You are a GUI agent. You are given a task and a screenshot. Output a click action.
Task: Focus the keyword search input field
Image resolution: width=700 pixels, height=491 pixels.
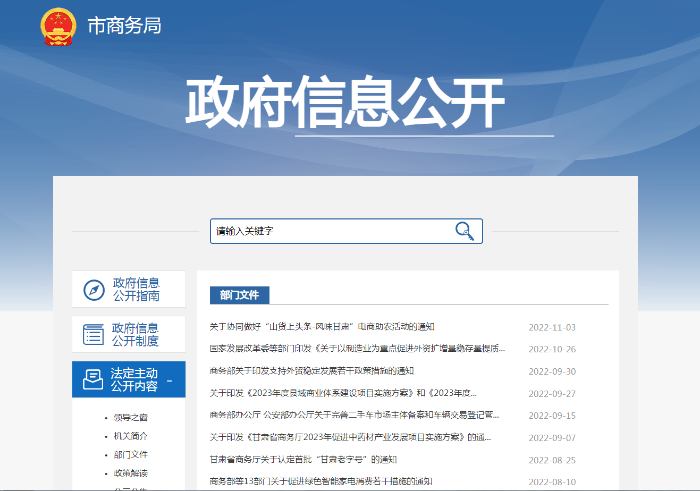click(330, 231)
